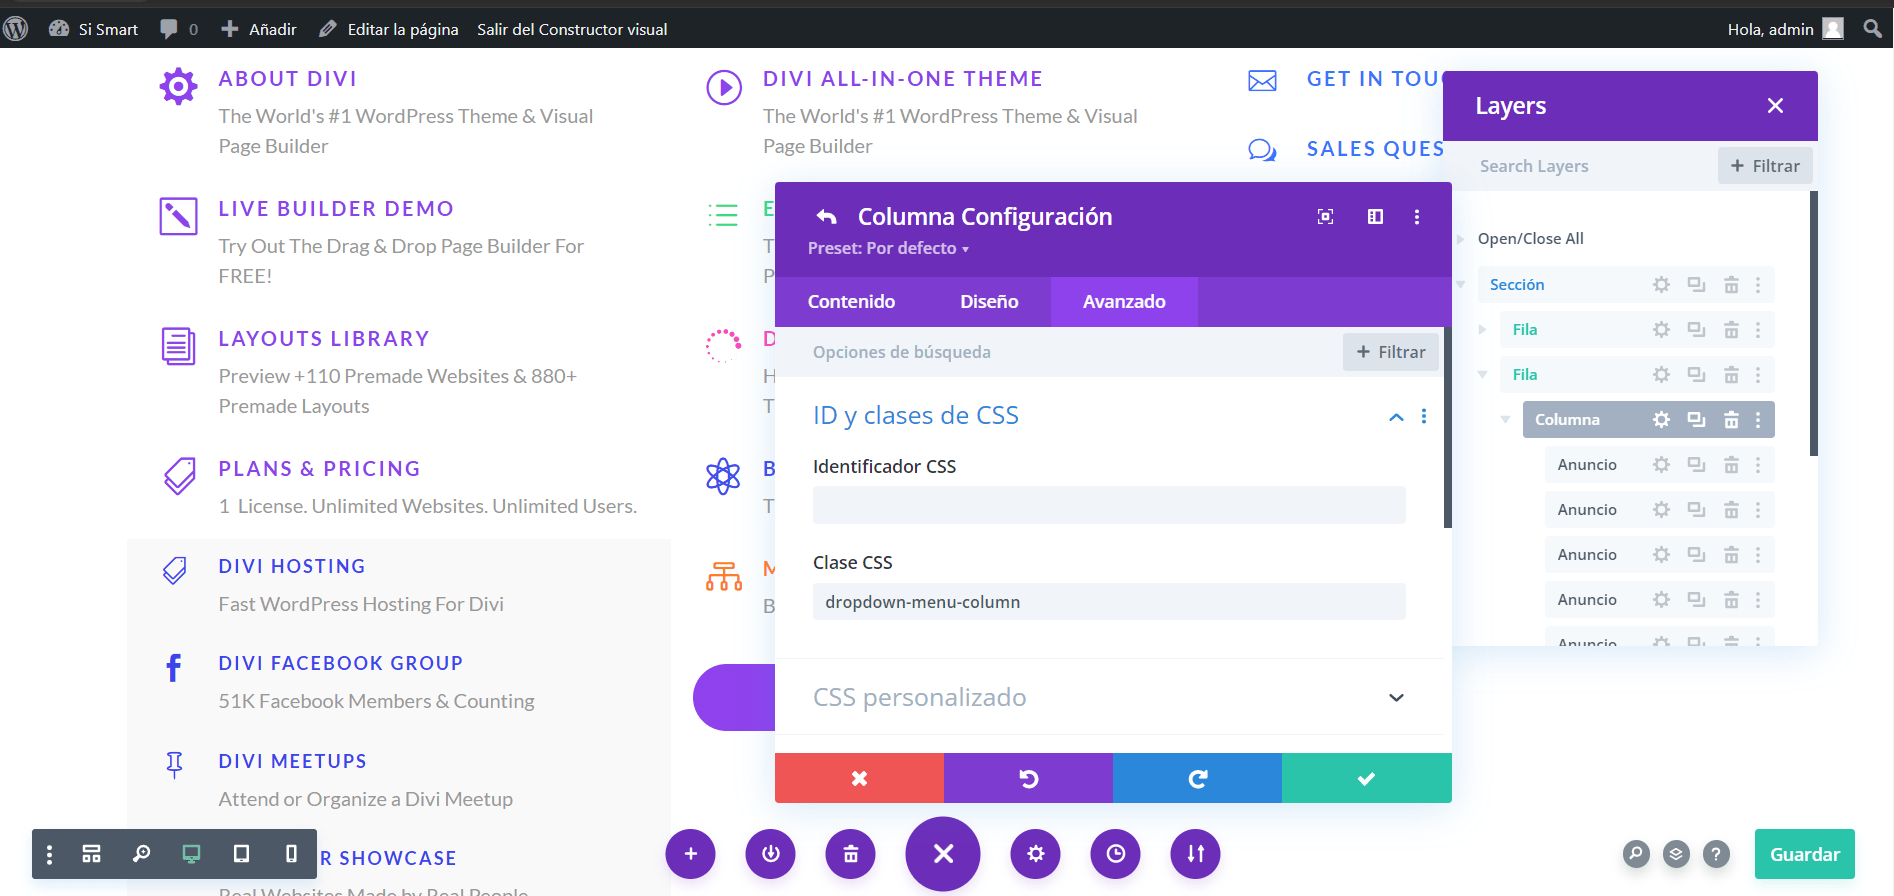This screenshot has height=896, width=1894.
Task: Snap settings modal to sidebar
Action: click(1375, 217)
